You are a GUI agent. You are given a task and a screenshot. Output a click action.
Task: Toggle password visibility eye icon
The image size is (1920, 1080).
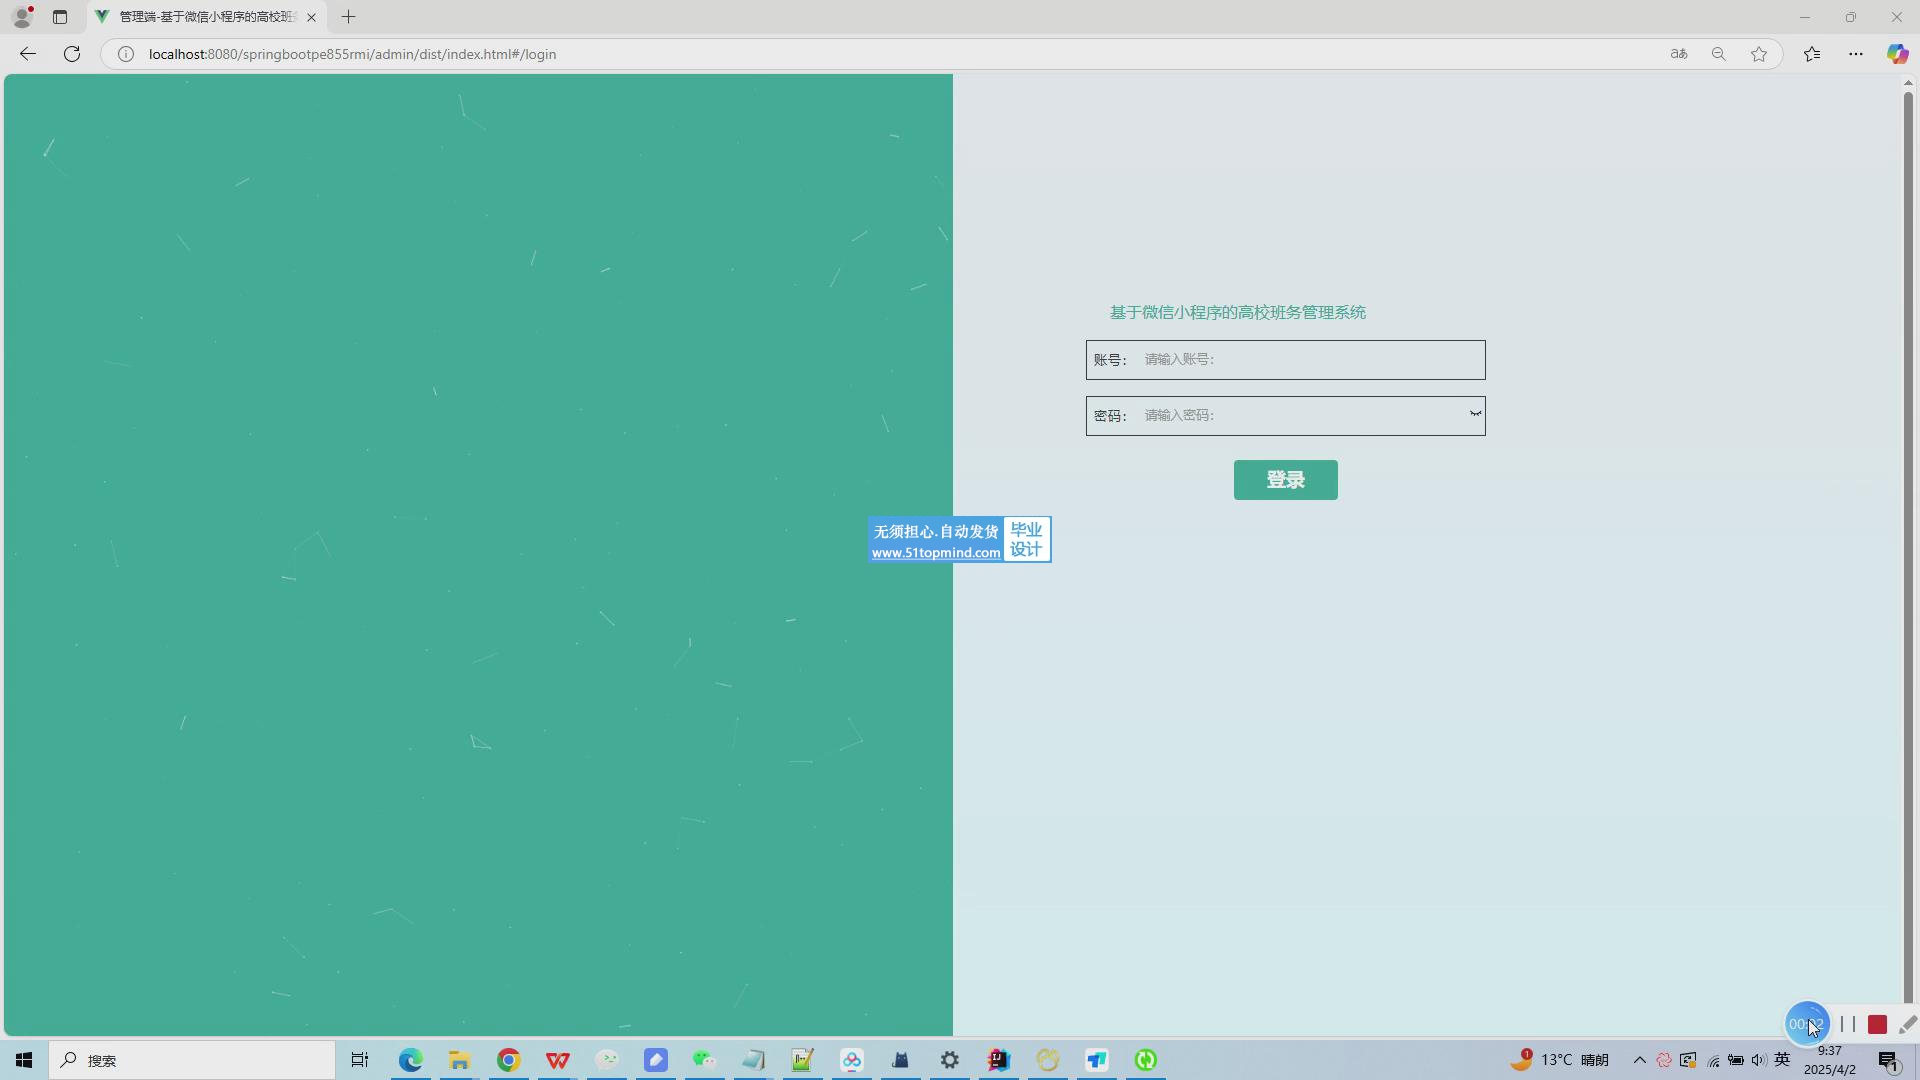point(1475,414)
